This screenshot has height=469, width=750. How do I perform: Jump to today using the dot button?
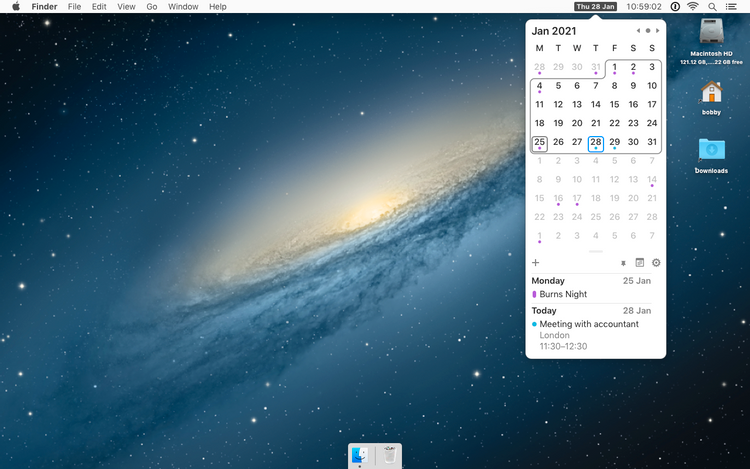(648, 31)
